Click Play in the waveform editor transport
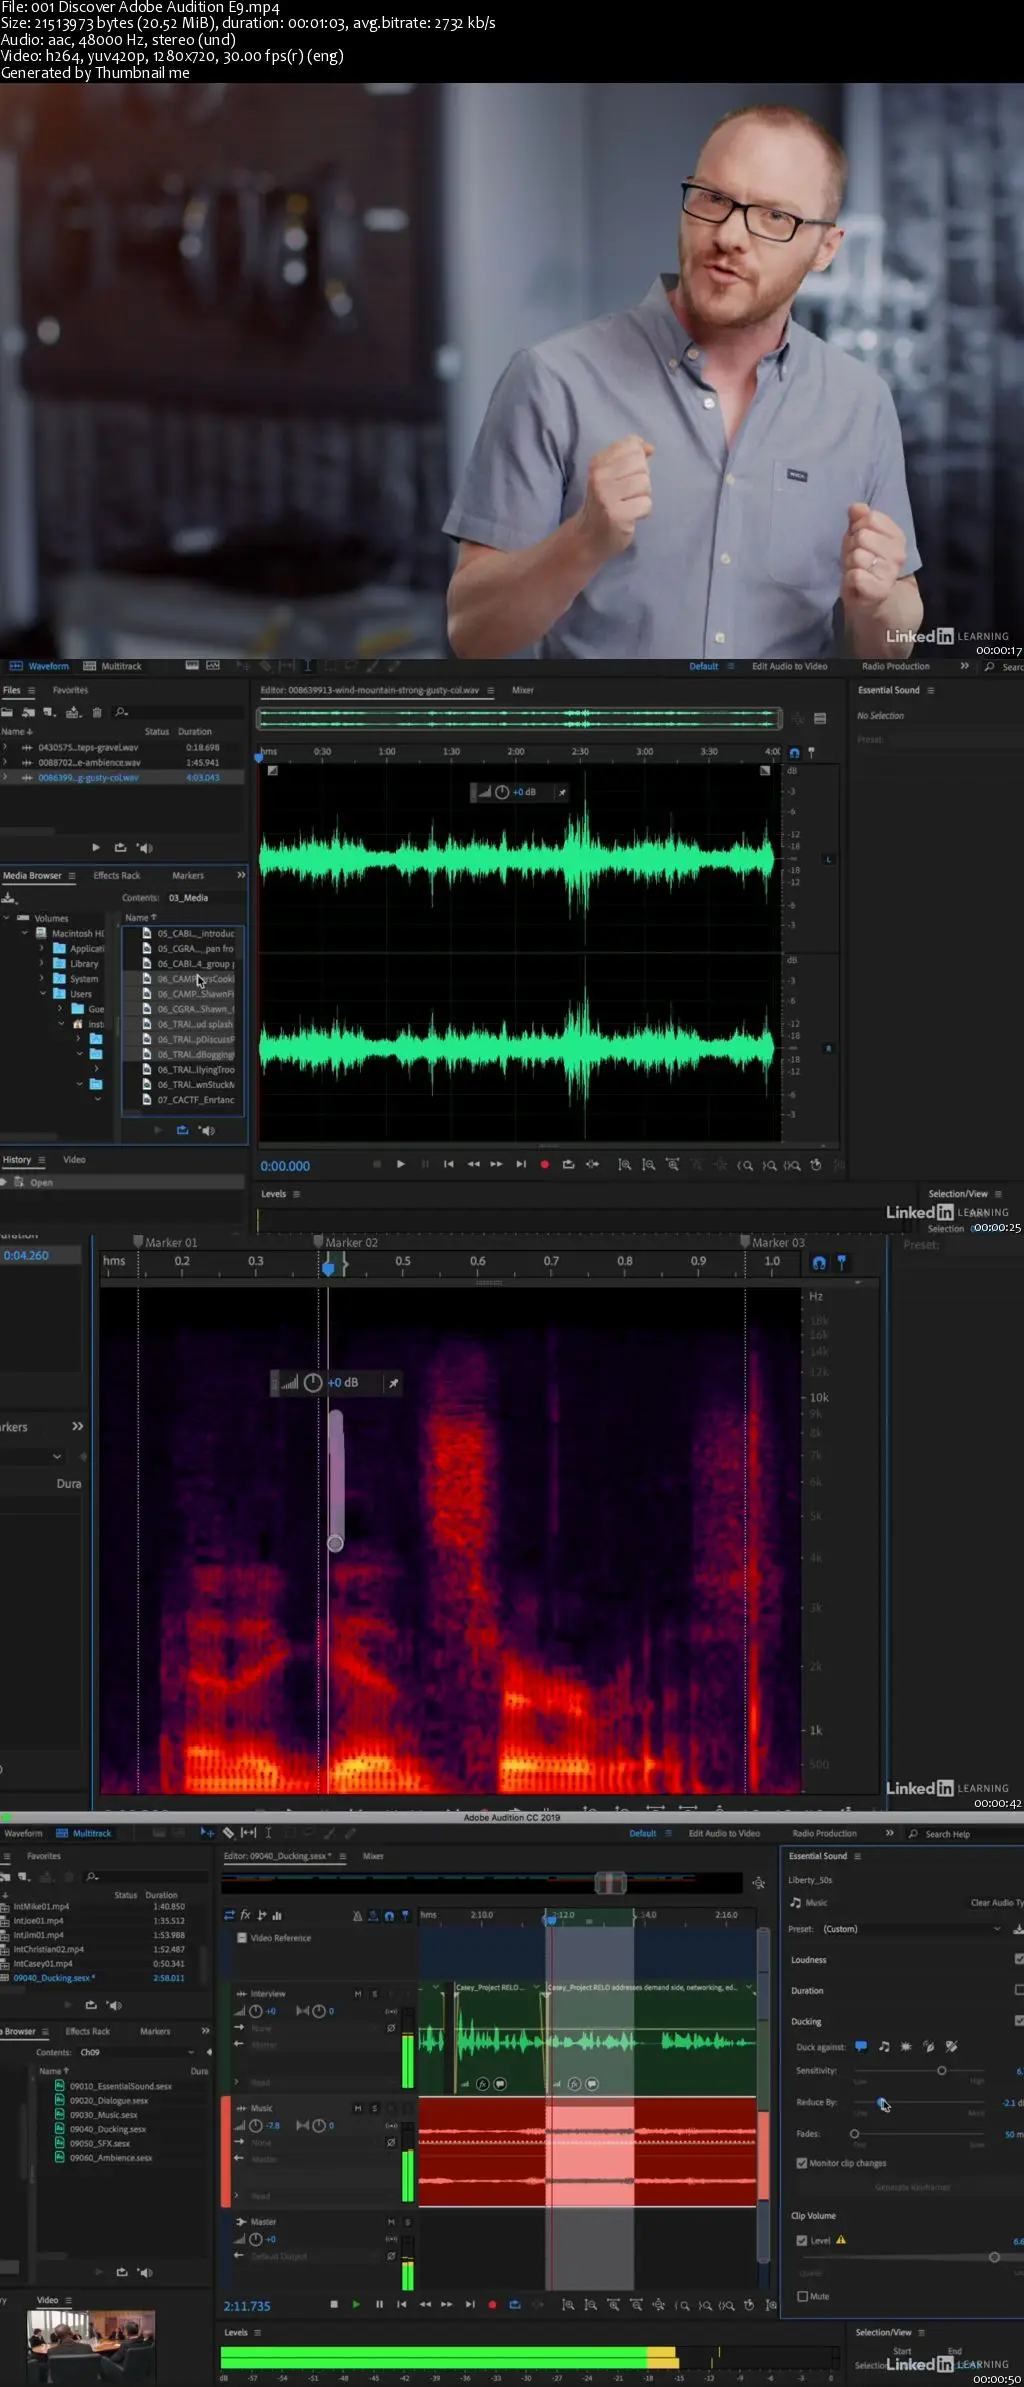The width and height of the screenshot is (1024, 2387). coord(401,1164)
